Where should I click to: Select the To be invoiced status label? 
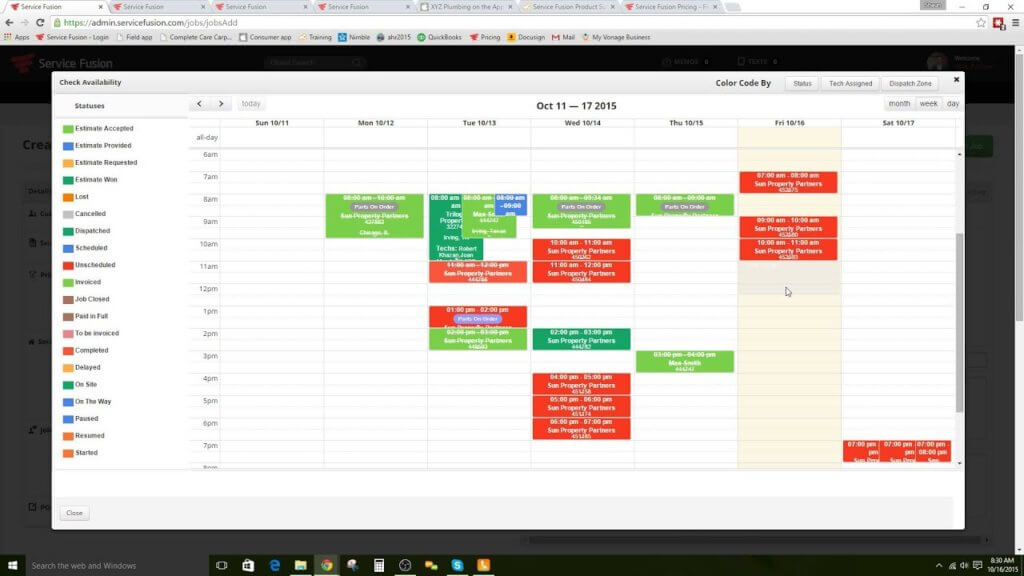pos(97,333)
